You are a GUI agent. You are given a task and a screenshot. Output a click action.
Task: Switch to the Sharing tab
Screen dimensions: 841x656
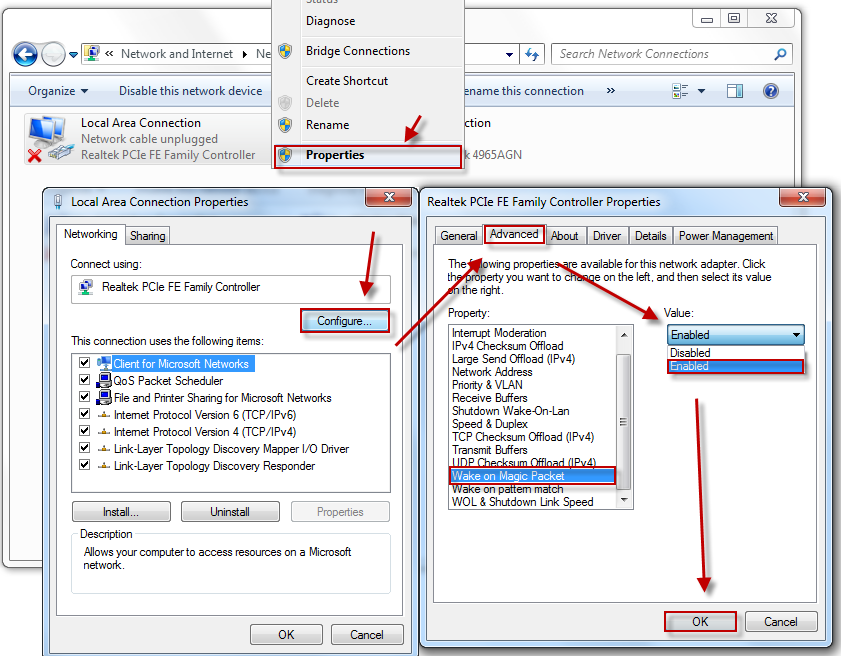[x=147, y=236]
